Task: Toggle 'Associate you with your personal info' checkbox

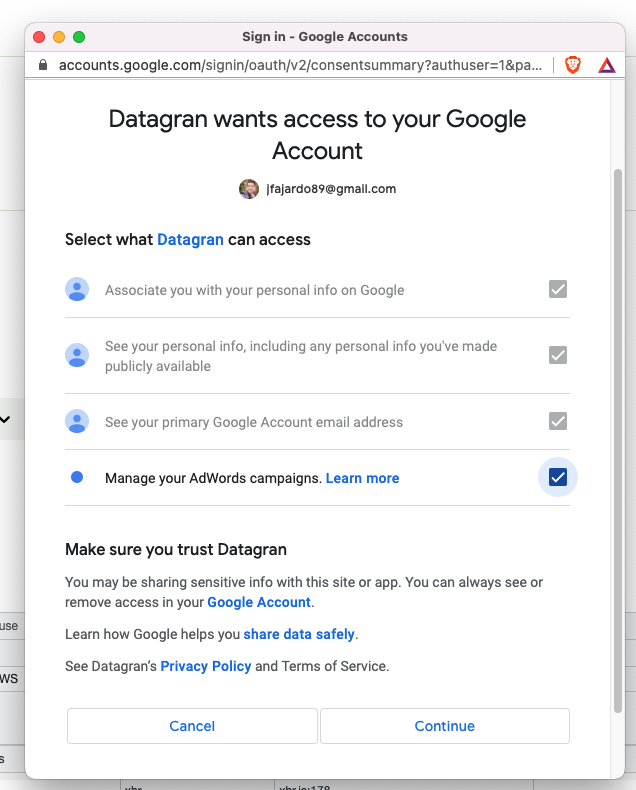Action: (558, 289)
